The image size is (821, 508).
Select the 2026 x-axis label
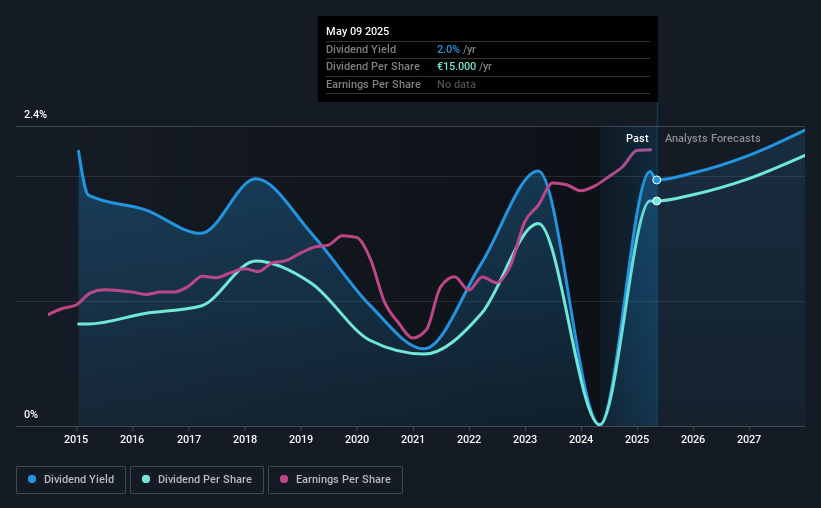pos(693,439)
